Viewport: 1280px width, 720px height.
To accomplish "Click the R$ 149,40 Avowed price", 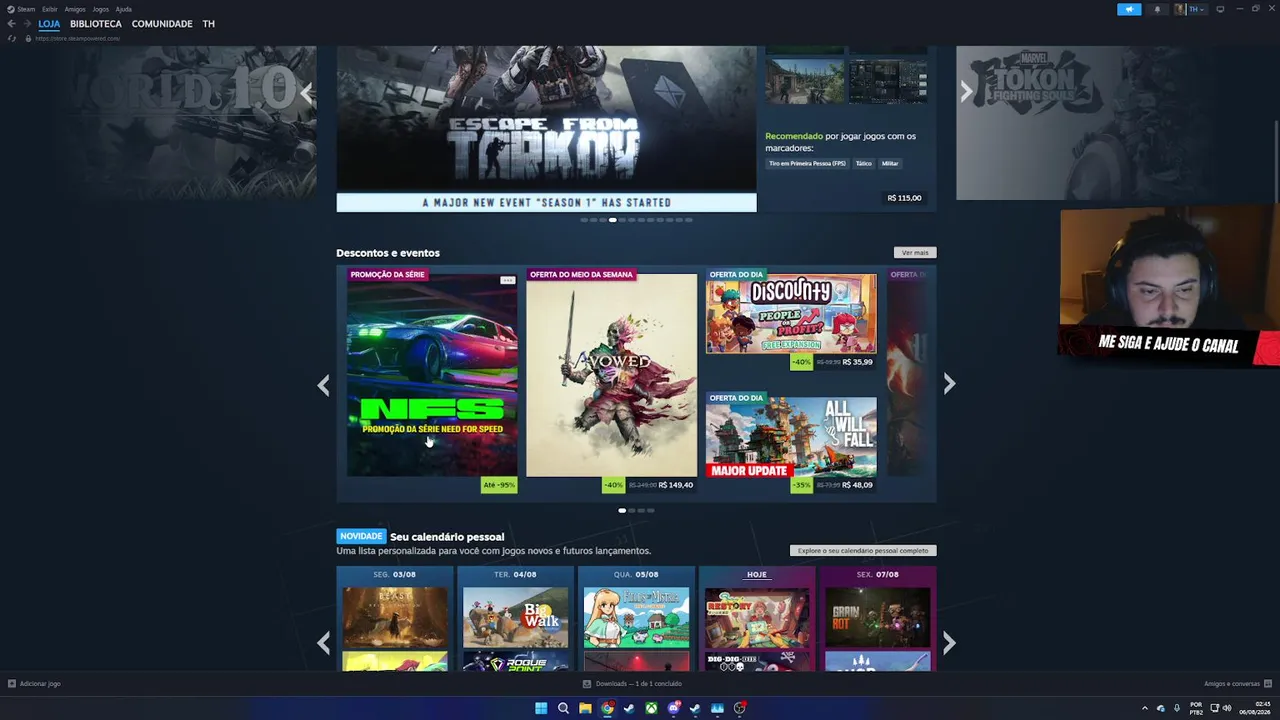I will click(x=676, y=485).
